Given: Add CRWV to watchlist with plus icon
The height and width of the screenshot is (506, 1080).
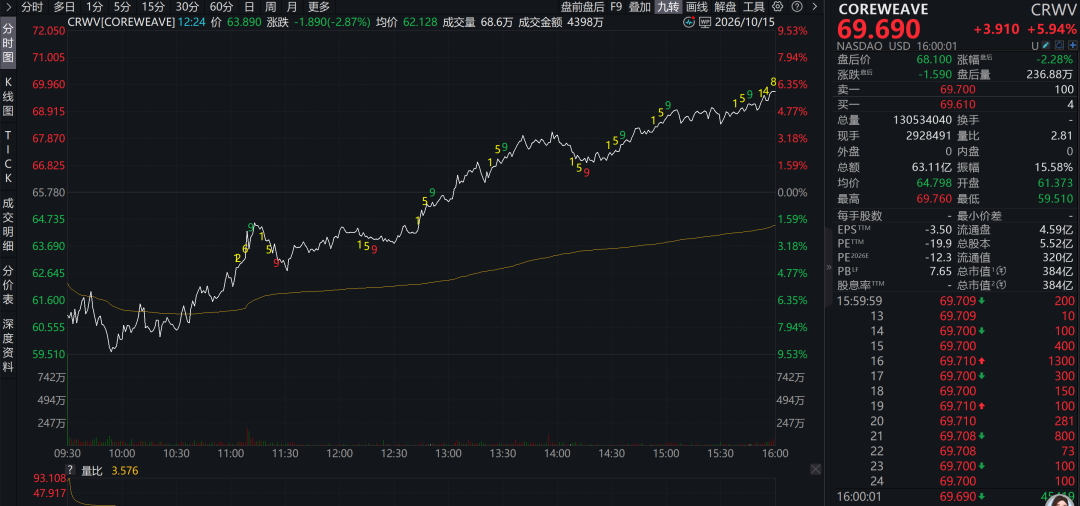Looking at the screenshot, I should [1072, 45].
